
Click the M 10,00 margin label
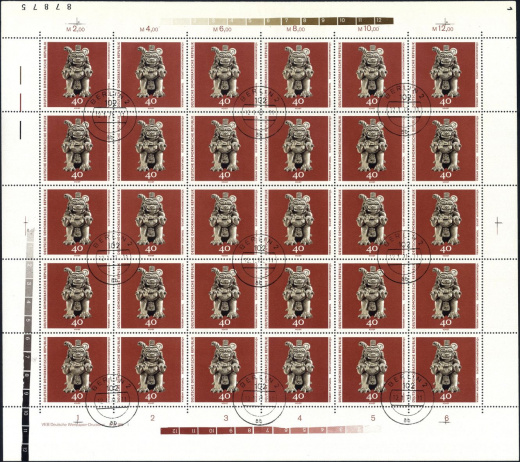(369, 29)
